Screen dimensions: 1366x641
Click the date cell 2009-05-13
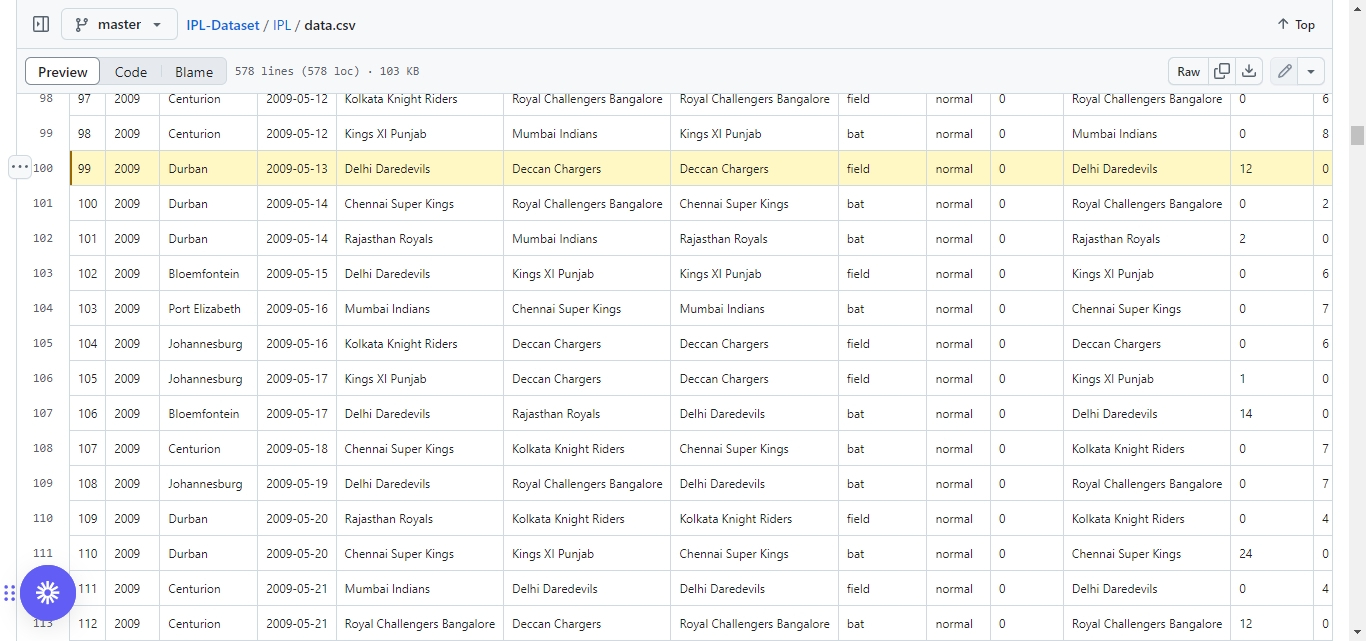297,169
